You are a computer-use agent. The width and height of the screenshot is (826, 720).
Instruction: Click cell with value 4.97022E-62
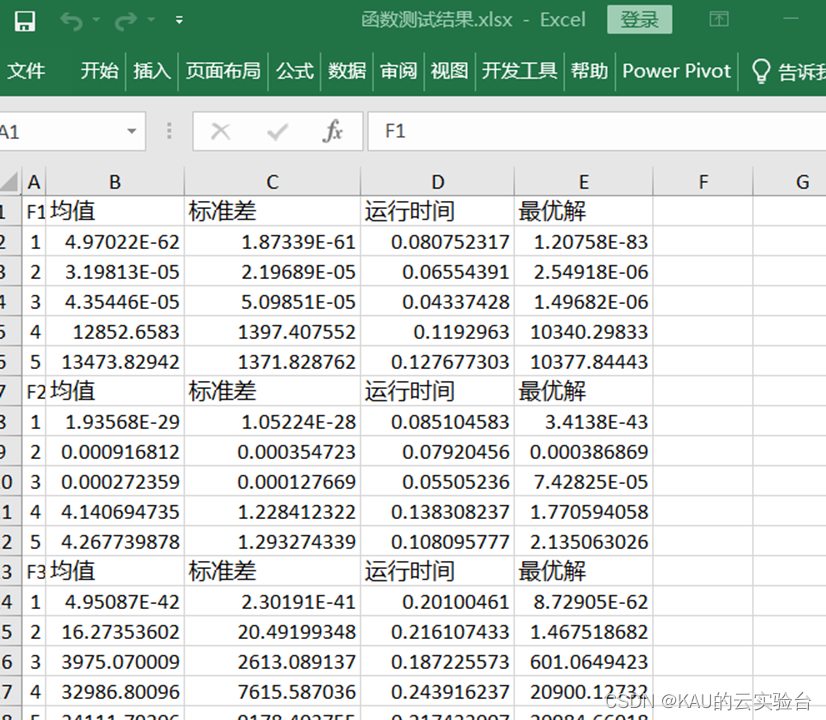click(x=115, y=242)
